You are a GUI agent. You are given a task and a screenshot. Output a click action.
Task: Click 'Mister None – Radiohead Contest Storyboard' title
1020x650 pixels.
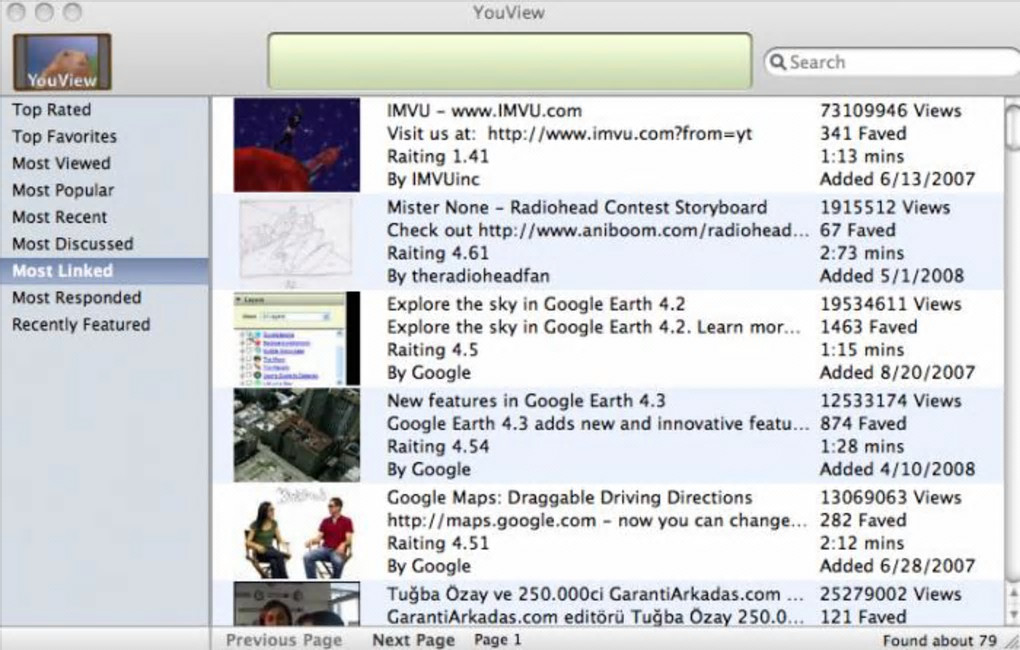(577, 208)
